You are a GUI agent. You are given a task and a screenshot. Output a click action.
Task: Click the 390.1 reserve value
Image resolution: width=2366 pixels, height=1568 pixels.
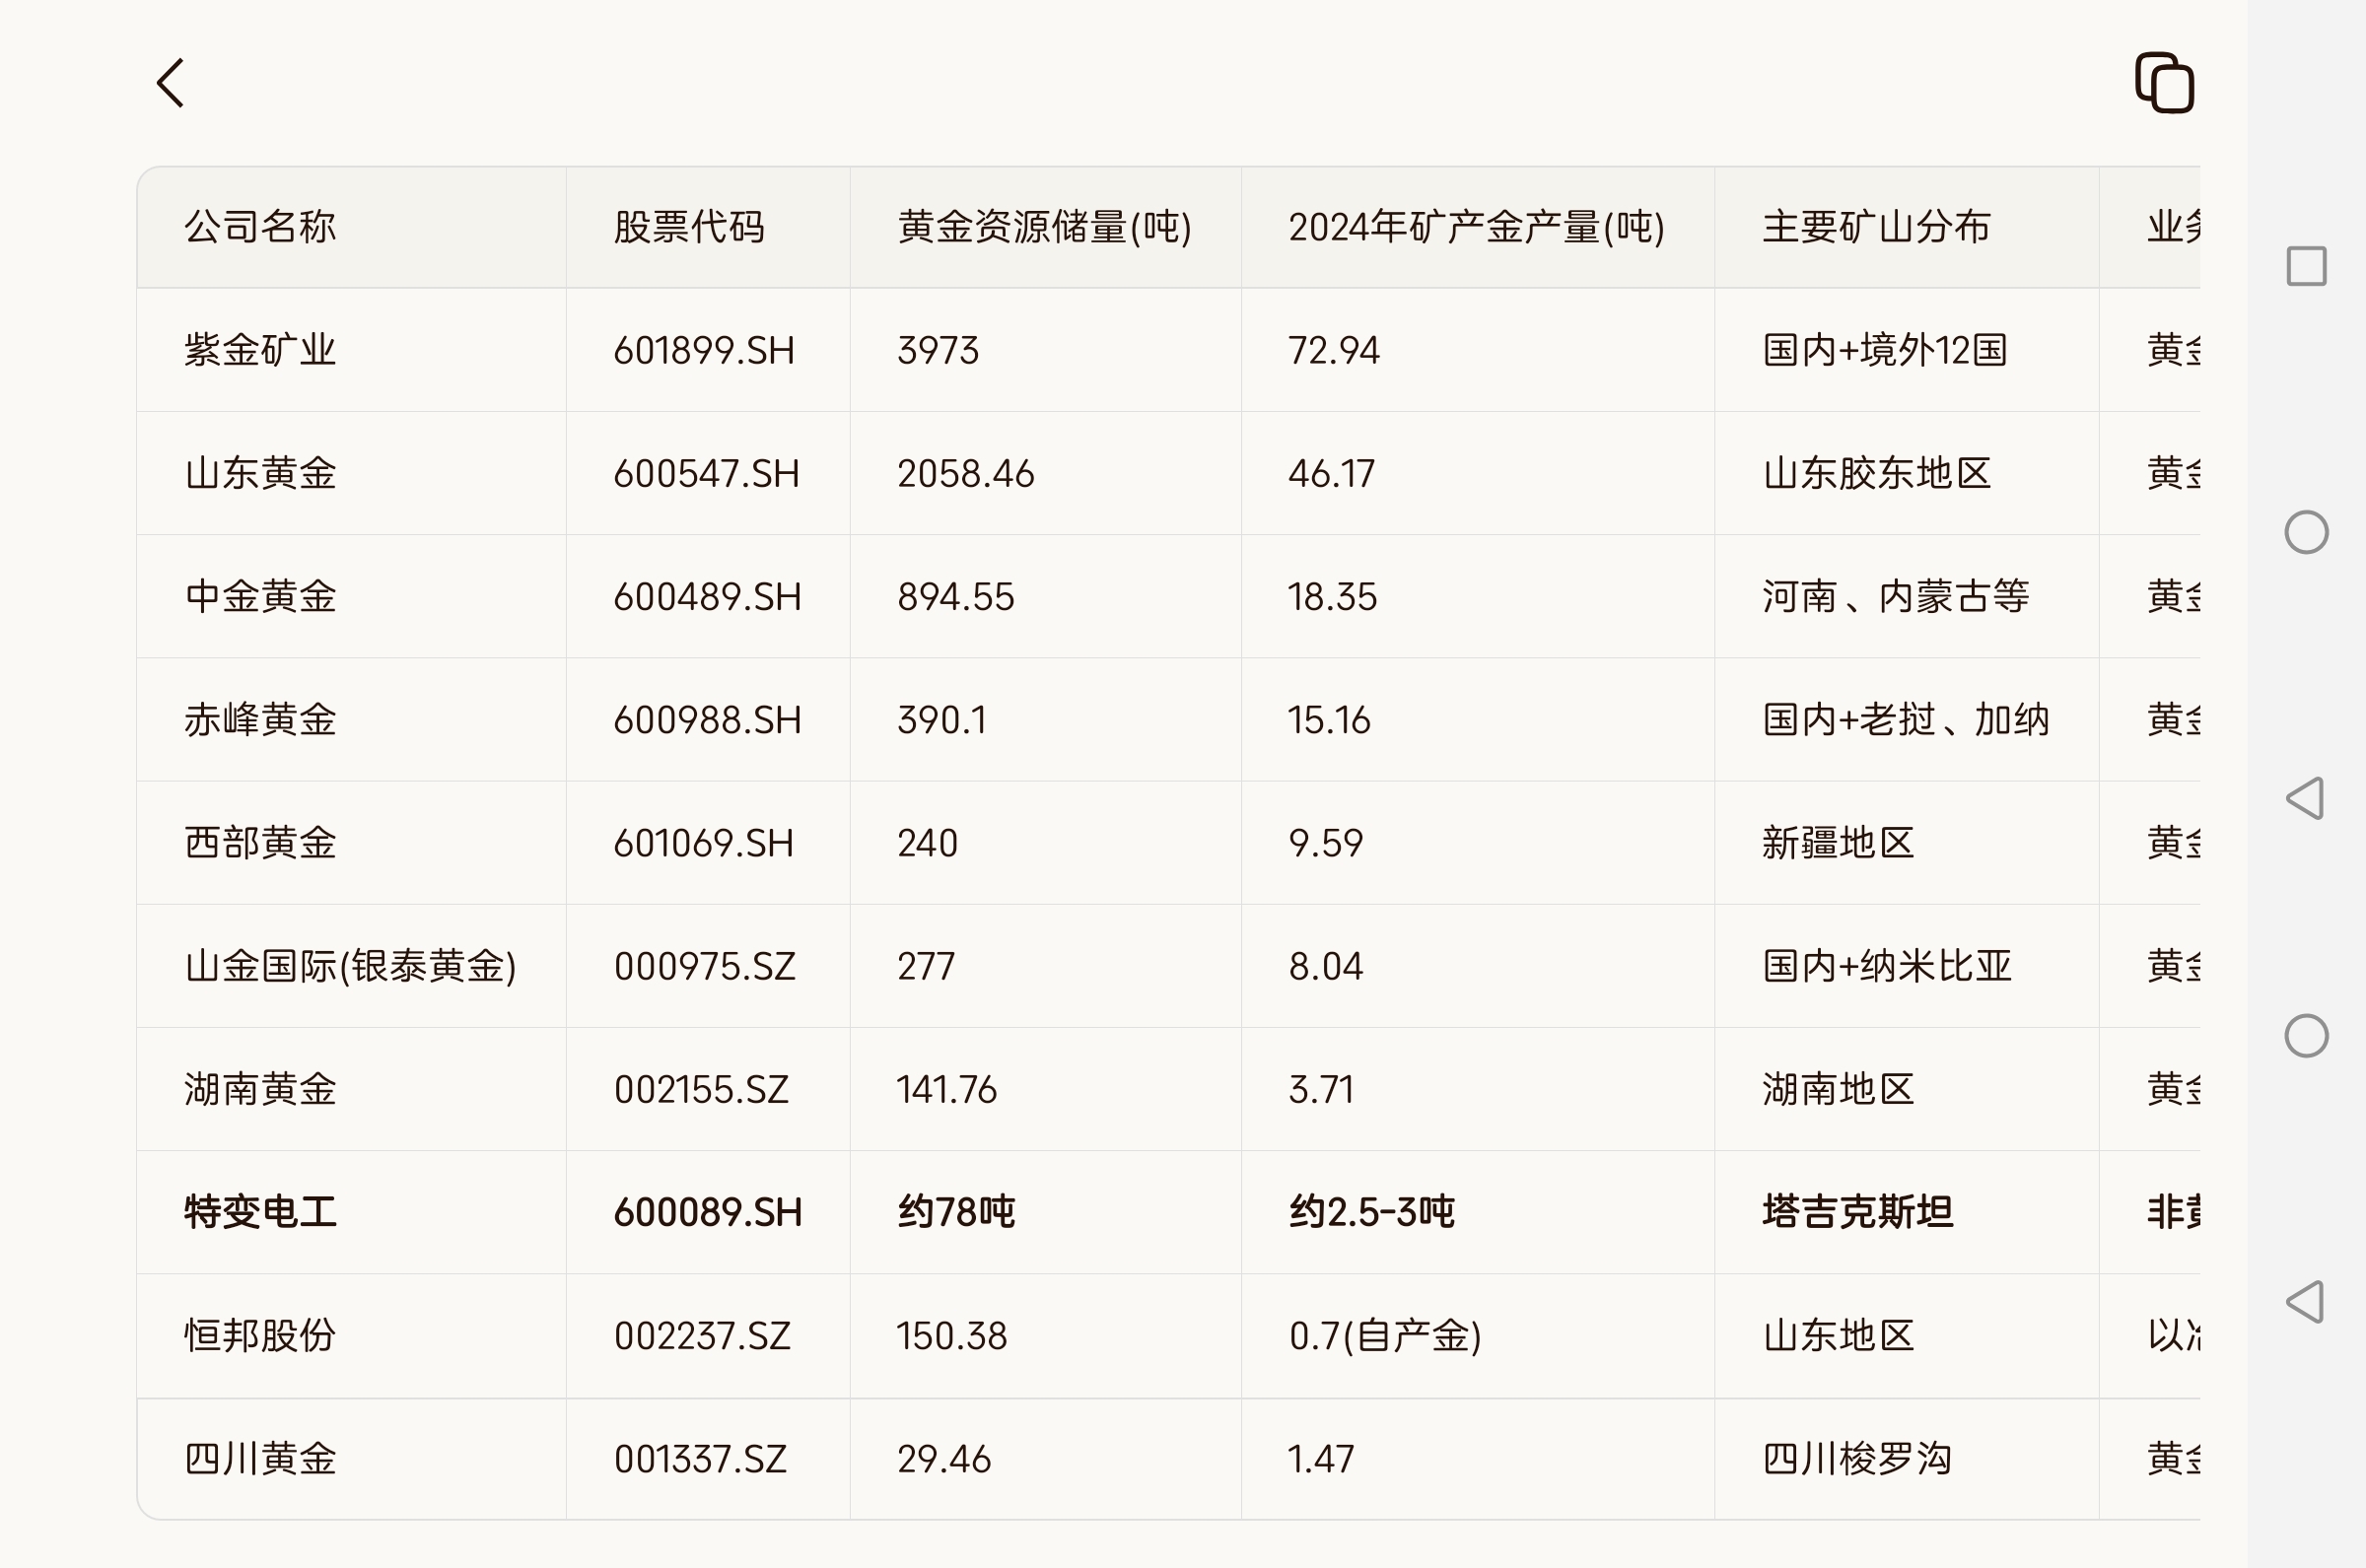[x=941, y=719]
